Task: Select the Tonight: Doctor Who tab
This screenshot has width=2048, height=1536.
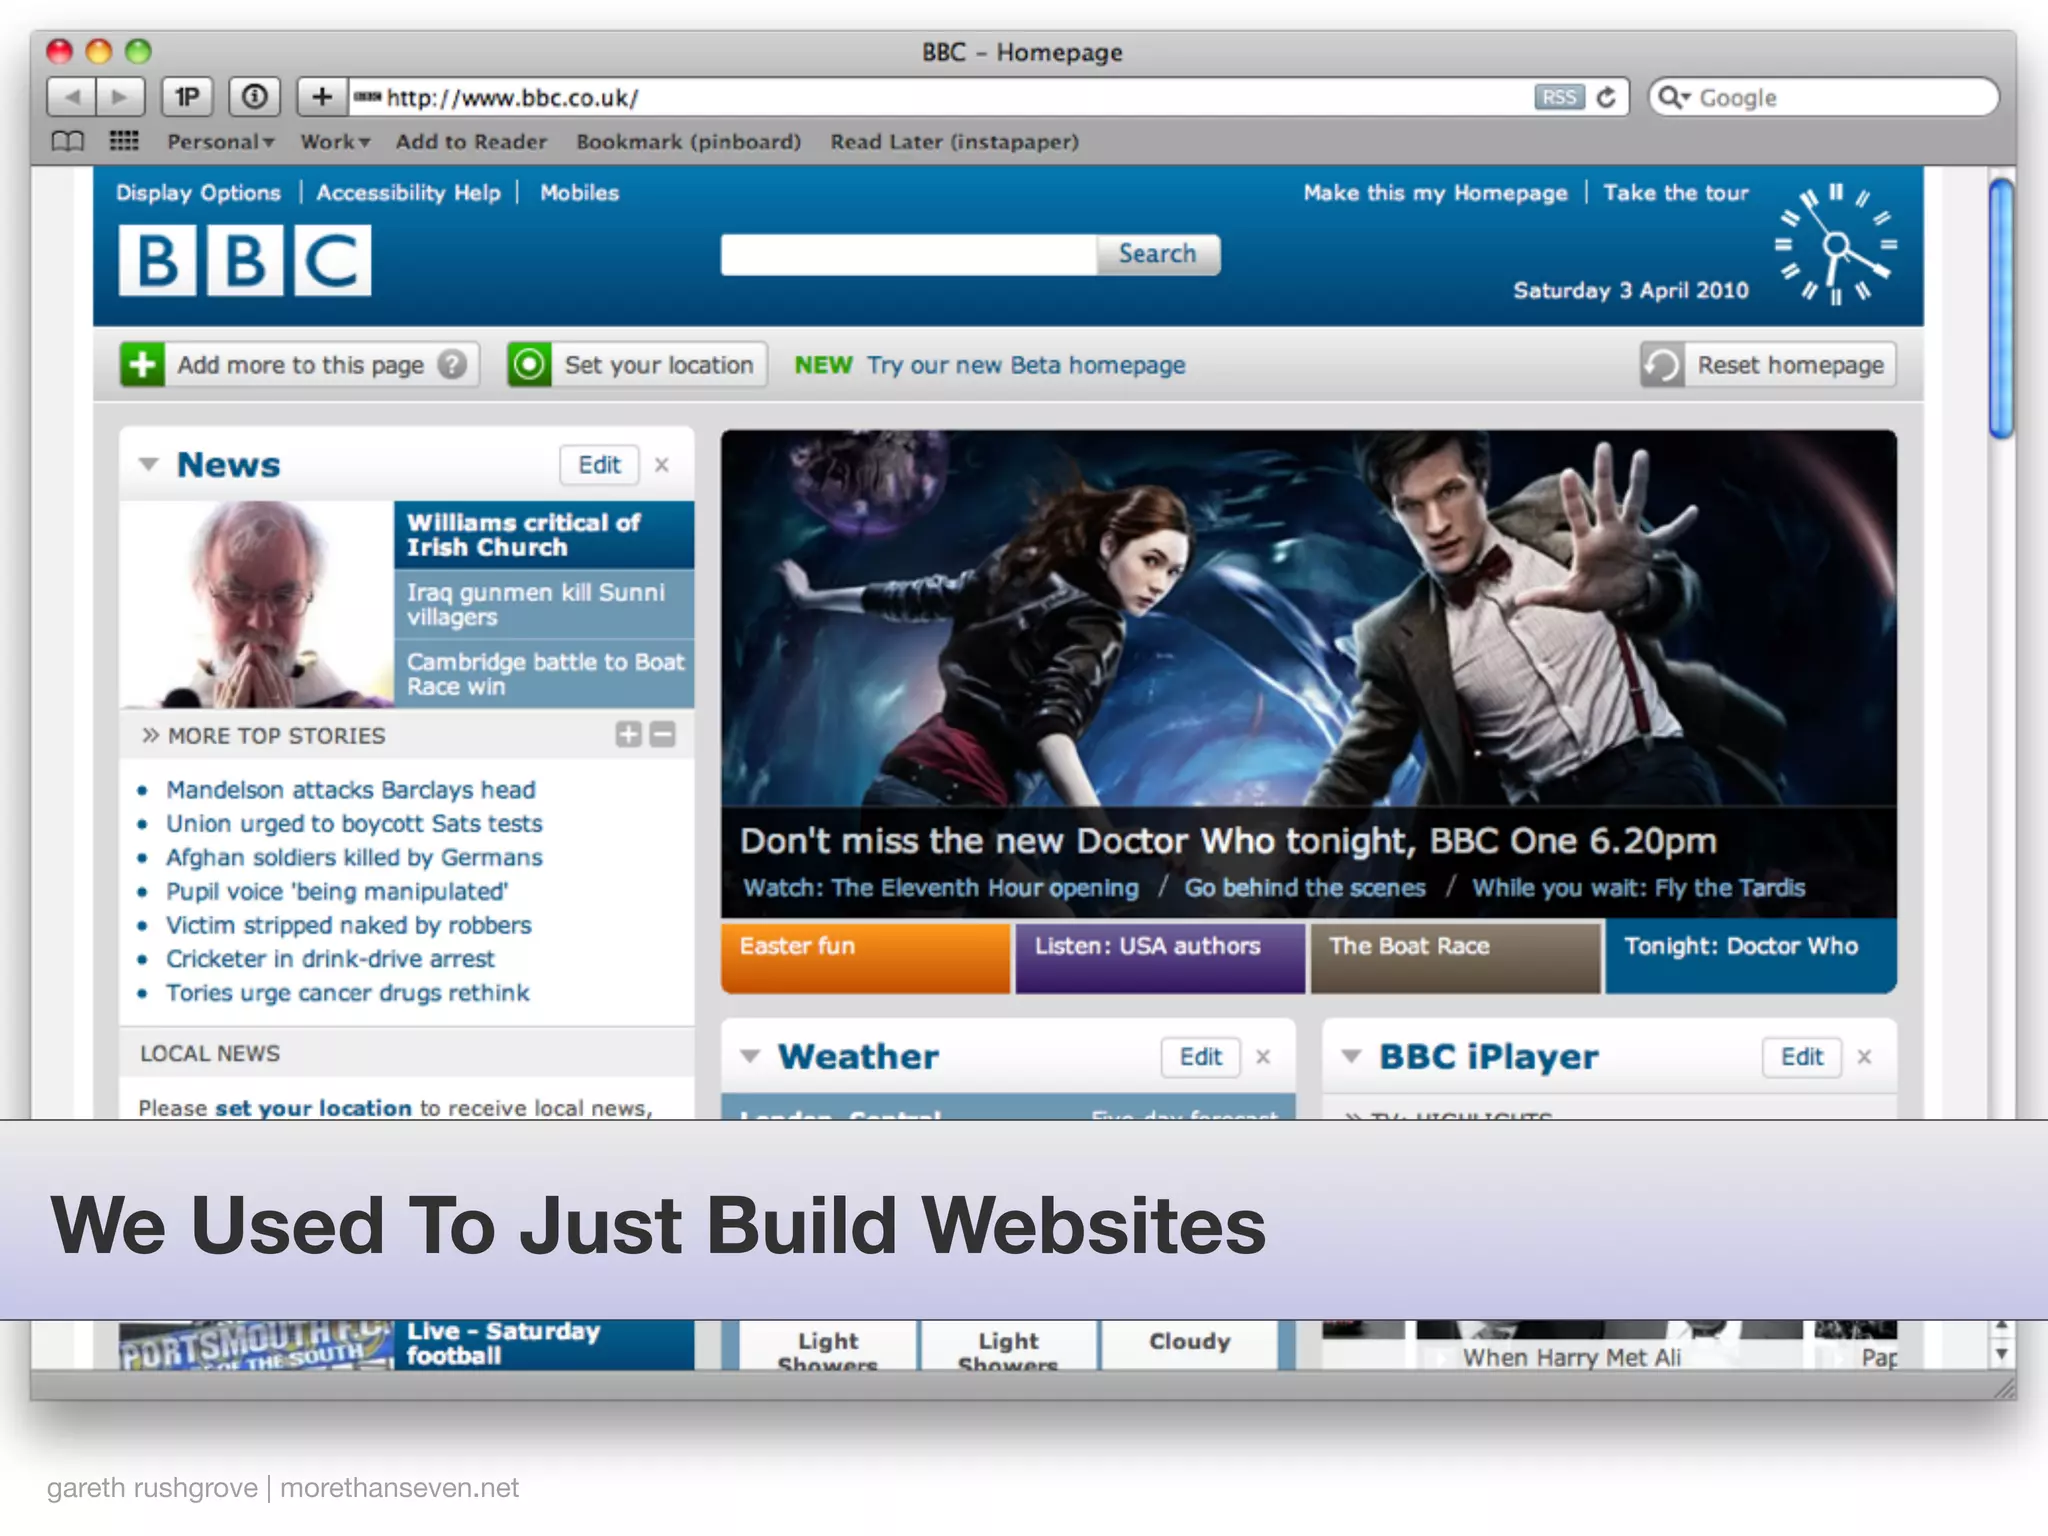Action: coord(1750,957)
